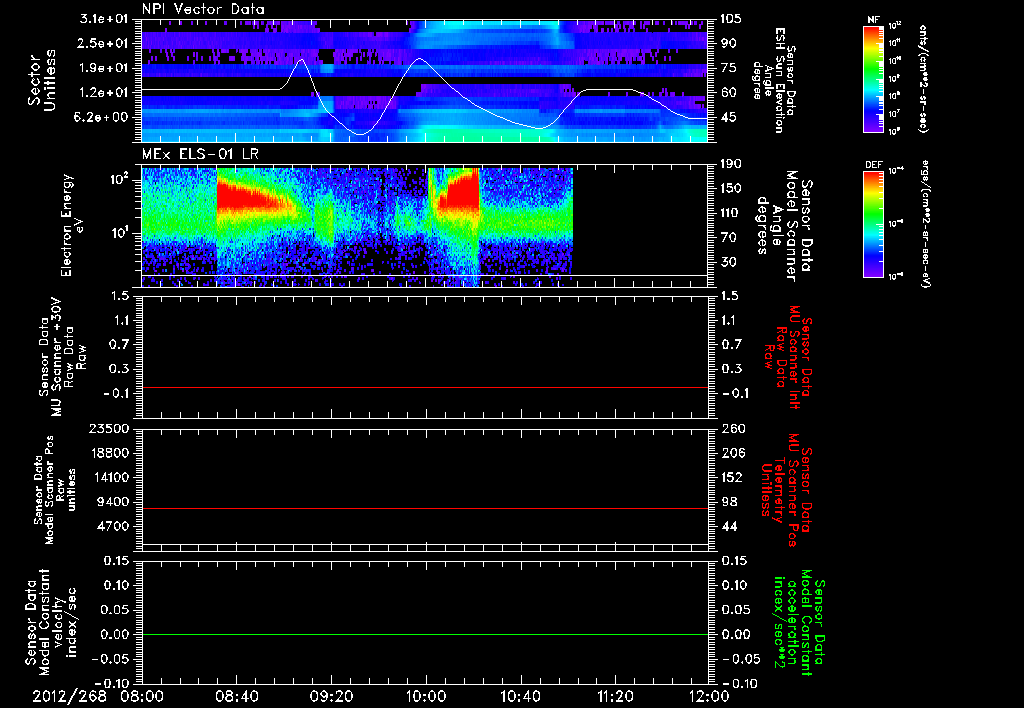Click the 260 telemetry tick value

731,428
